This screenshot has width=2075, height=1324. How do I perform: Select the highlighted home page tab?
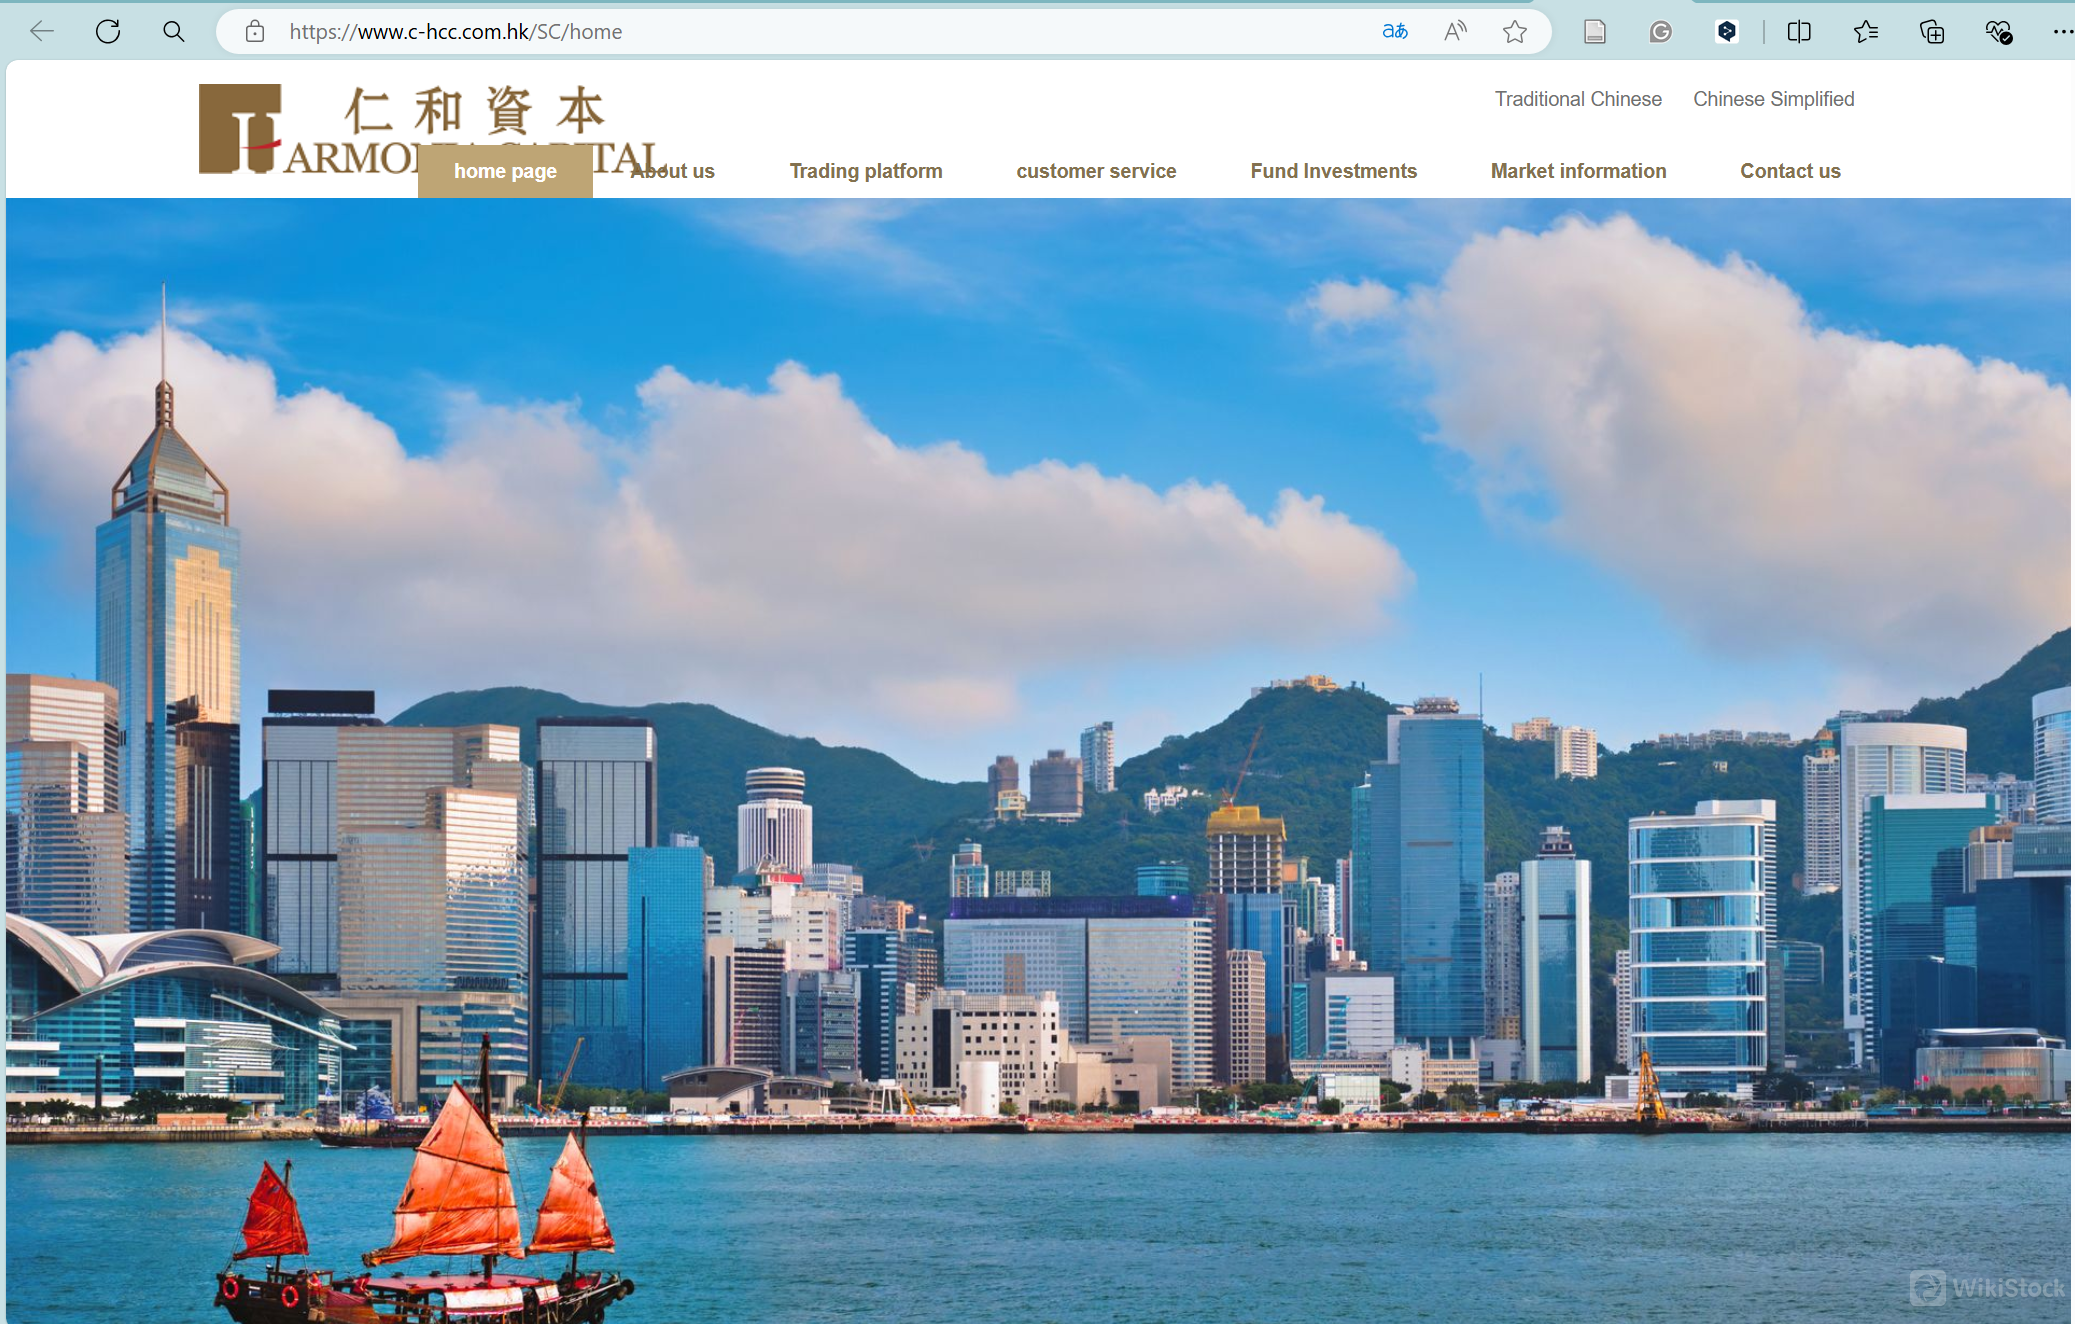[x=505, y=171]
